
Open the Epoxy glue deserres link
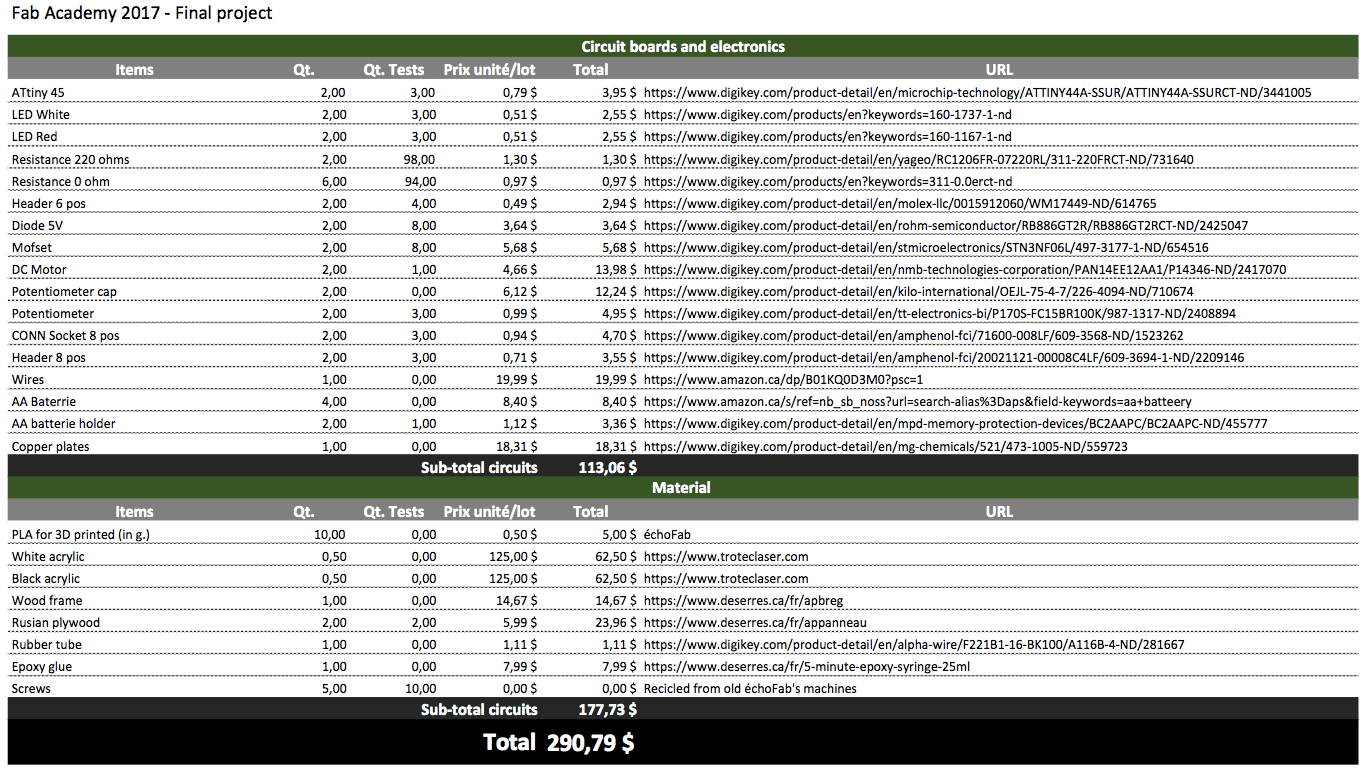tap(807, 667)
